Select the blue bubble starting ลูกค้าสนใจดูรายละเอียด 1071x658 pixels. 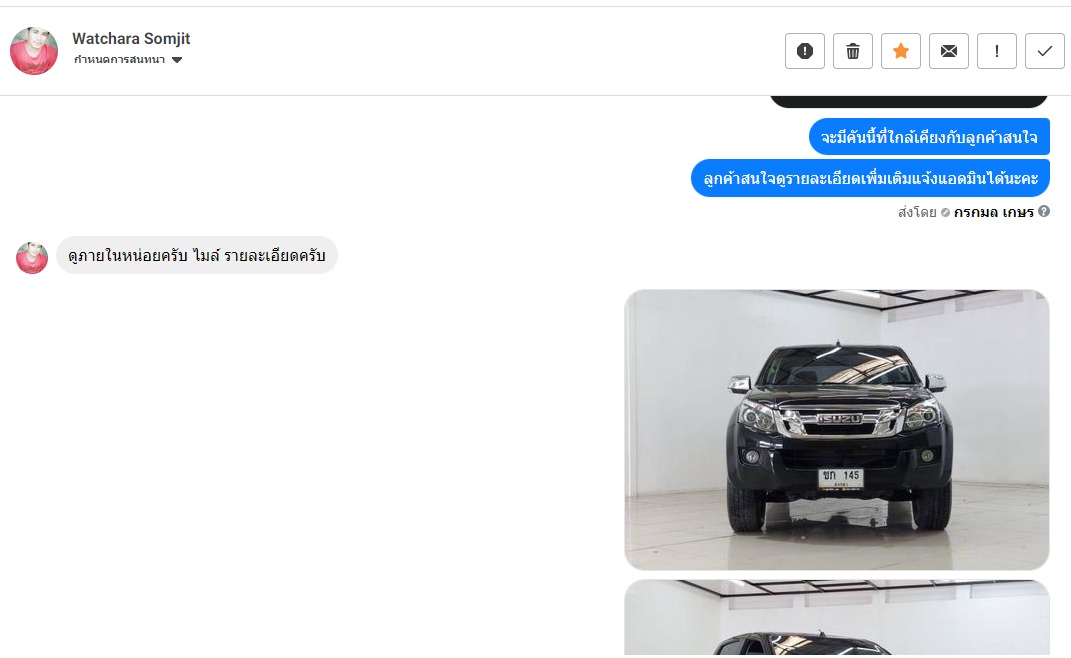click(x=870, y=178)
